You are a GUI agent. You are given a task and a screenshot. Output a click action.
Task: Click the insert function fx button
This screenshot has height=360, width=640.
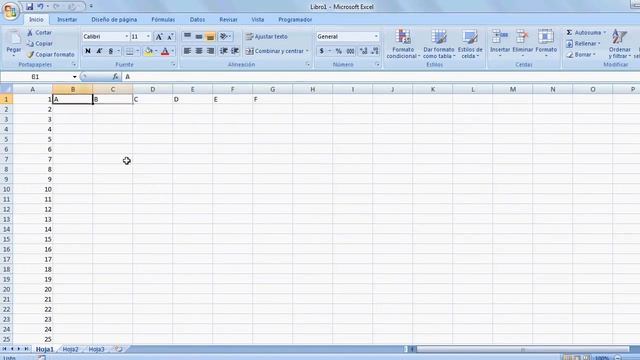(116, 77)
